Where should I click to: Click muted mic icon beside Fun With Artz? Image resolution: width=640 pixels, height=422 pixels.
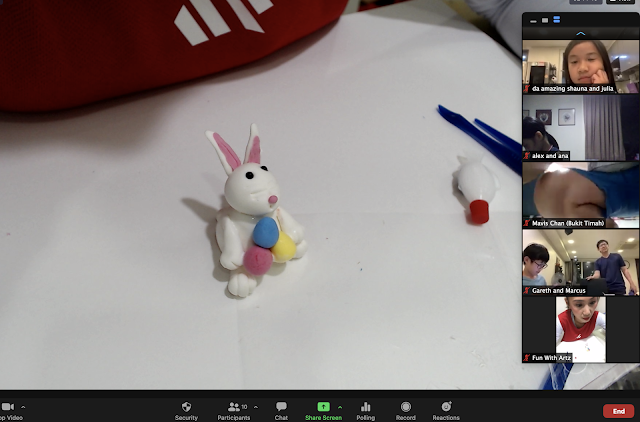(x=527, y=358)
